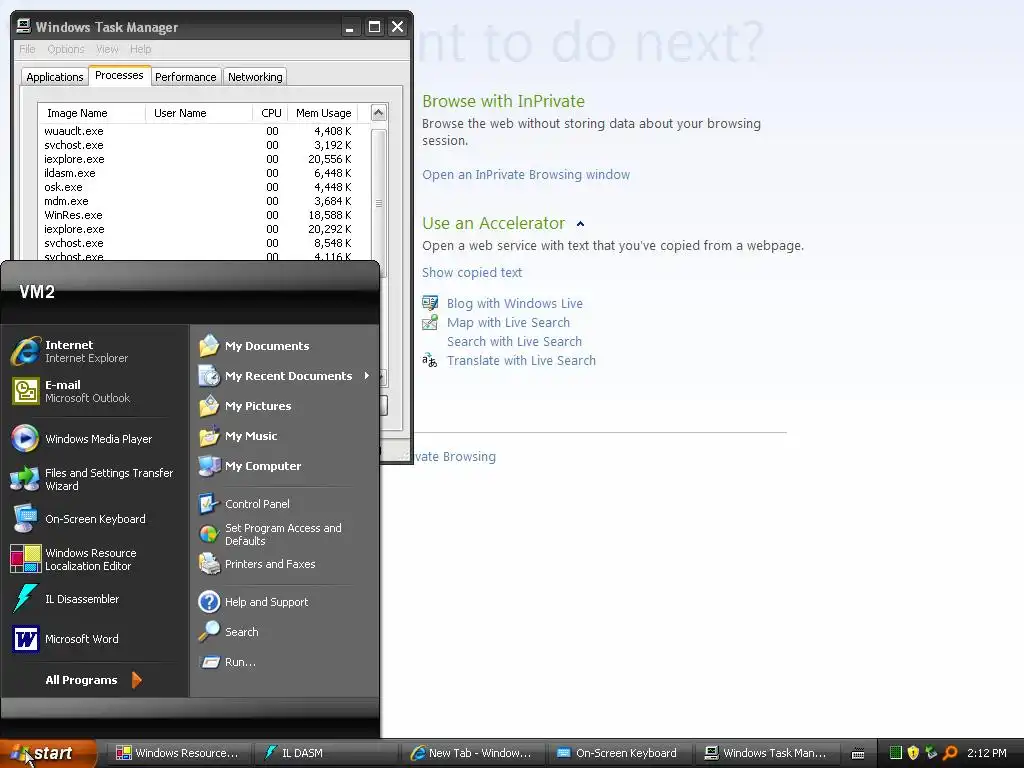Switch to Networking tab in Task Manager
1024x768 pixels.
(x=255, y=77)
